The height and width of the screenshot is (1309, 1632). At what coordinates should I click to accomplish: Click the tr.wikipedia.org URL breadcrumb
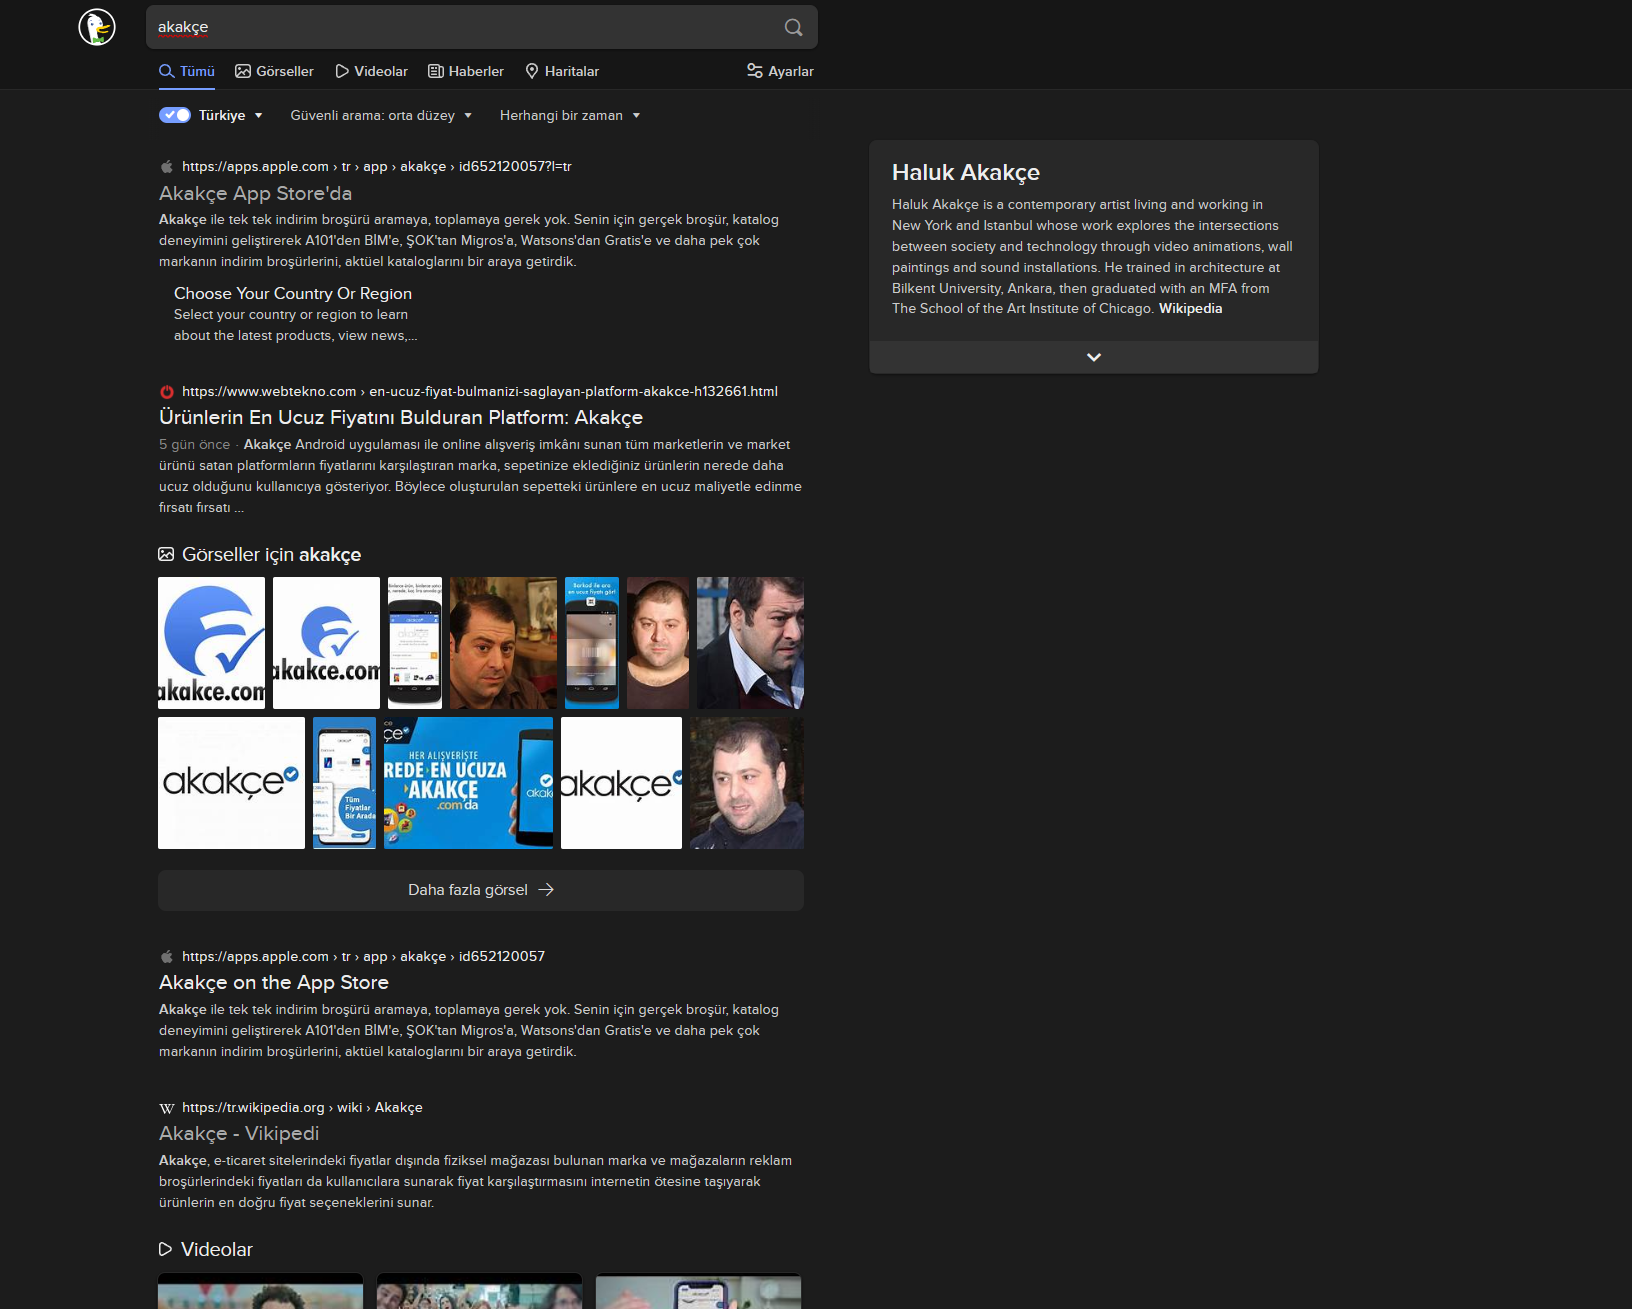[x=302, y=1108]
